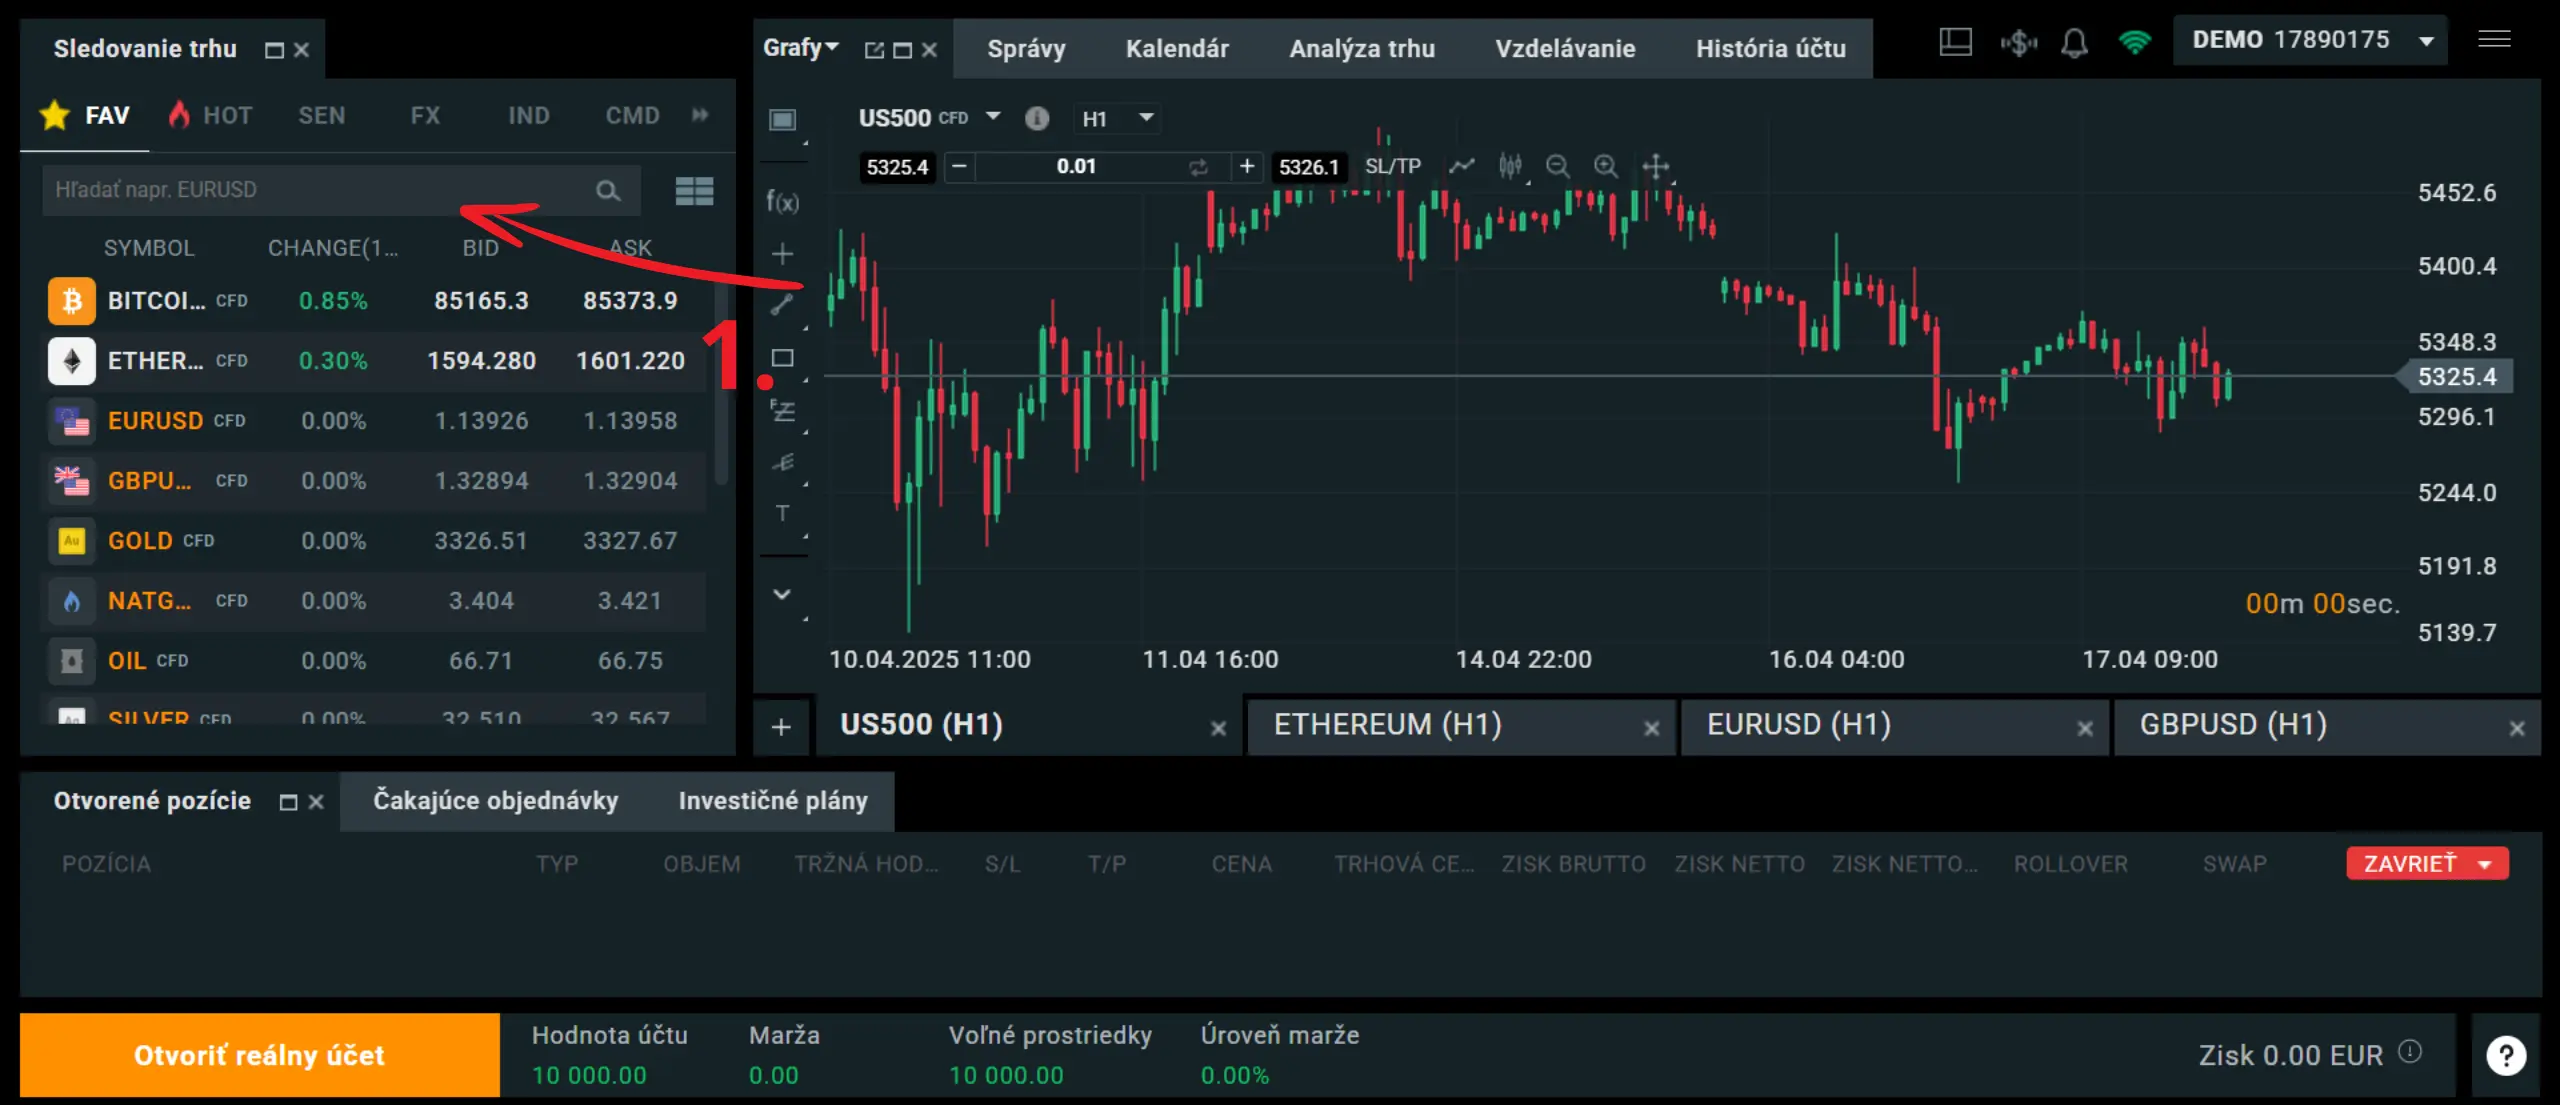The width and height of the screenshot is (2560, 1105).
Task: Open the layout panel icon in top bar
Action: 1955,42
